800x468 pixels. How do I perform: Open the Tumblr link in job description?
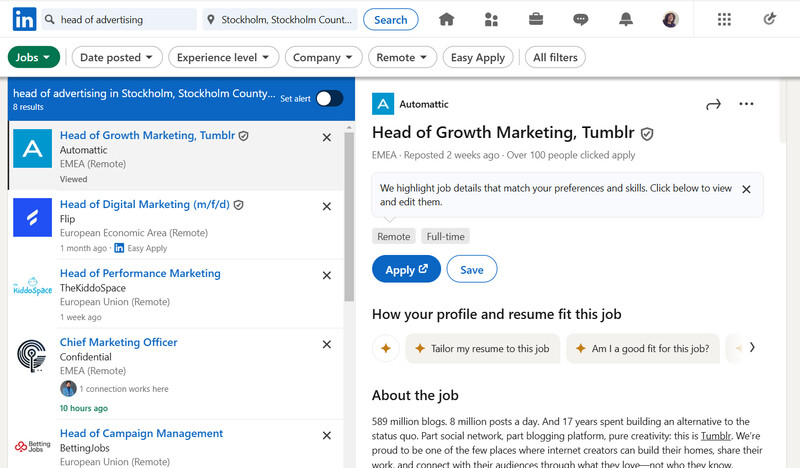point(715,436)
